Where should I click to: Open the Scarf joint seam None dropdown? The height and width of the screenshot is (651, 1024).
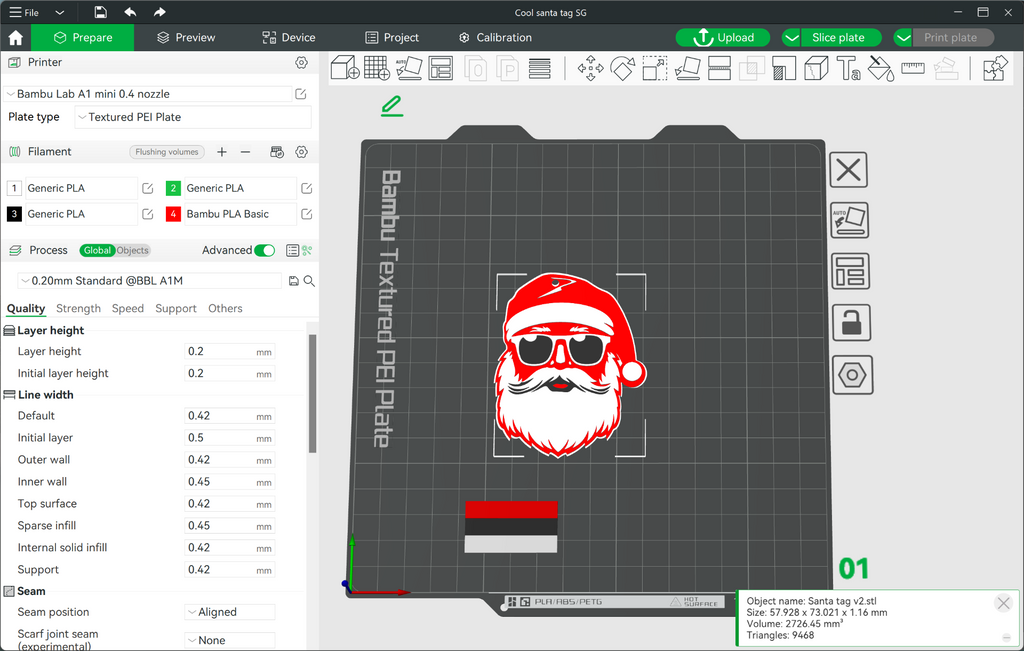click(x=230, y=641)
